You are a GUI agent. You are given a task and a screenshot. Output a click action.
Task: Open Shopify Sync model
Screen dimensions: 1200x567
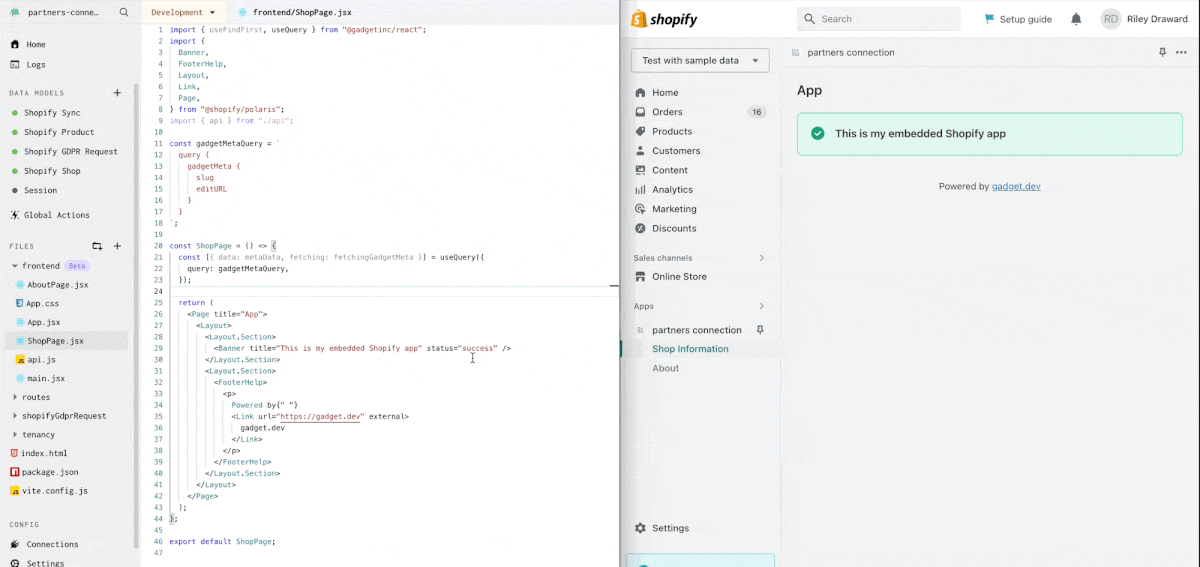pos(52,113)
